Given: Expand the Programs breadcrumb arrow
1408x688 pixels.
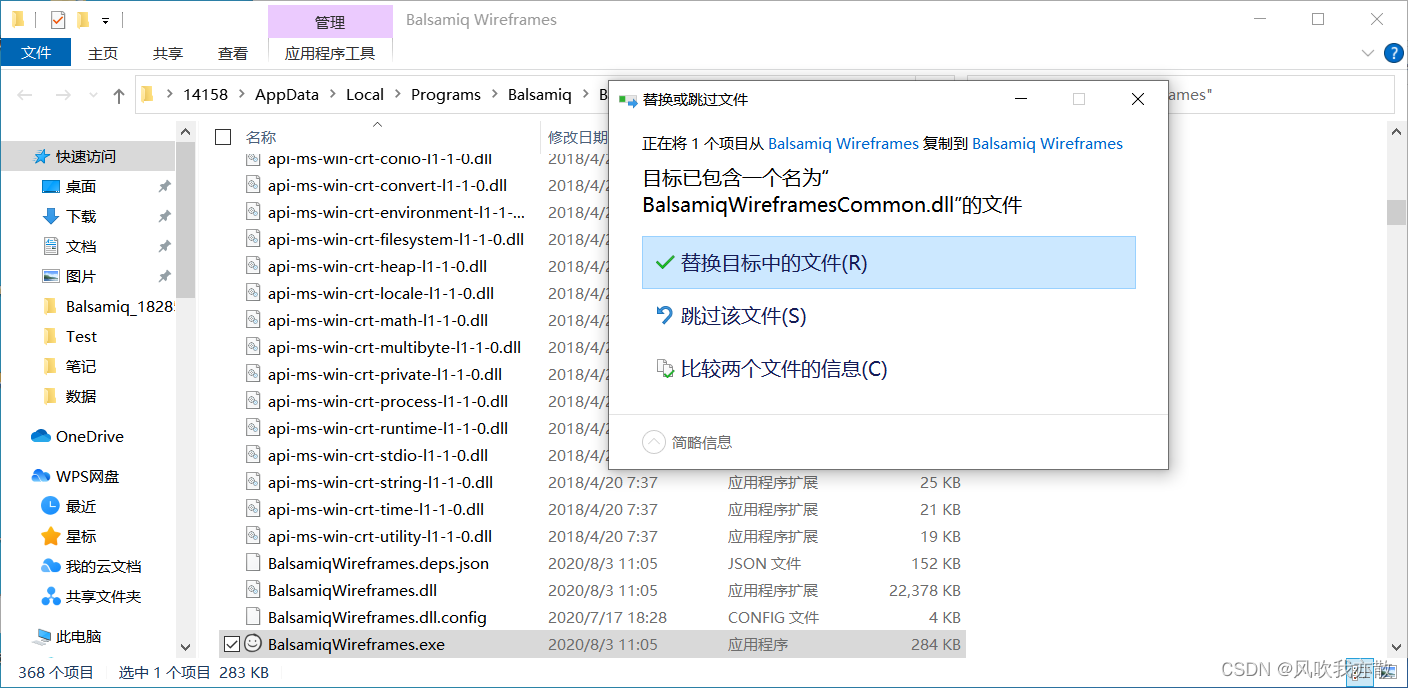Looking at the screenshot, I should tap(495, 95).
